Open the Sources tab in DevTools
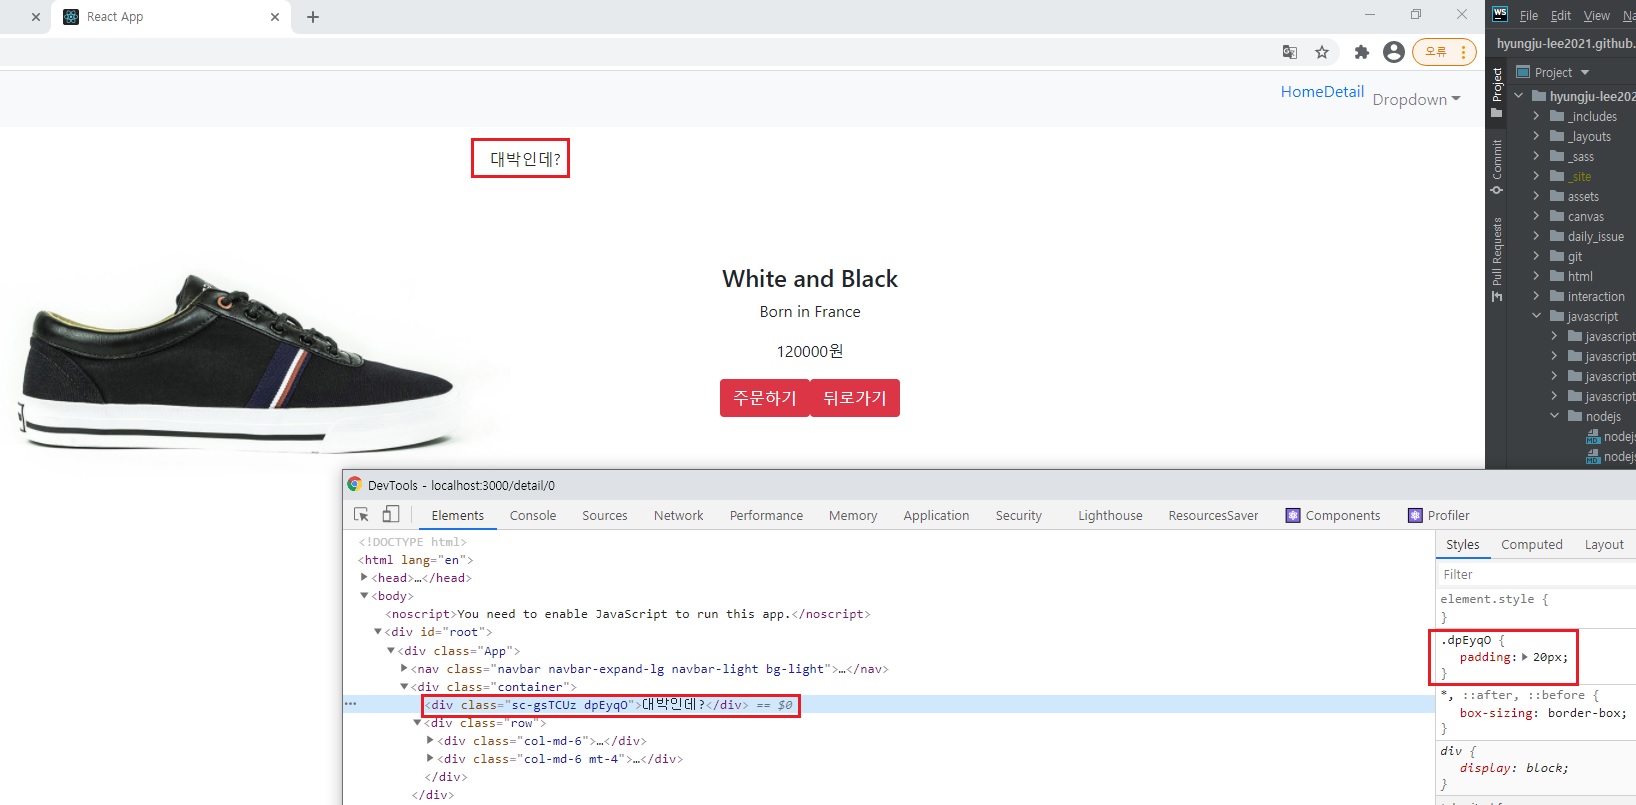Image resolution: width=1636 pixels, height=805 pixels. click(605, 516)
